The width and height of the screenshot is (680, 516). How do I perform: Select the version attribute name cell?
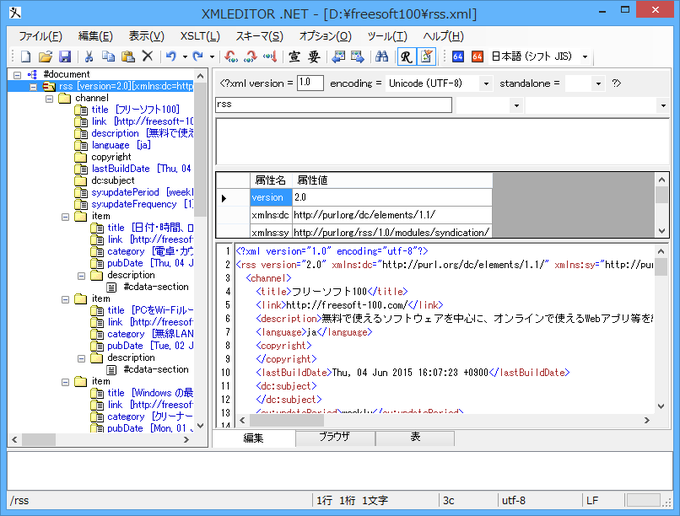tap(271, 198)
